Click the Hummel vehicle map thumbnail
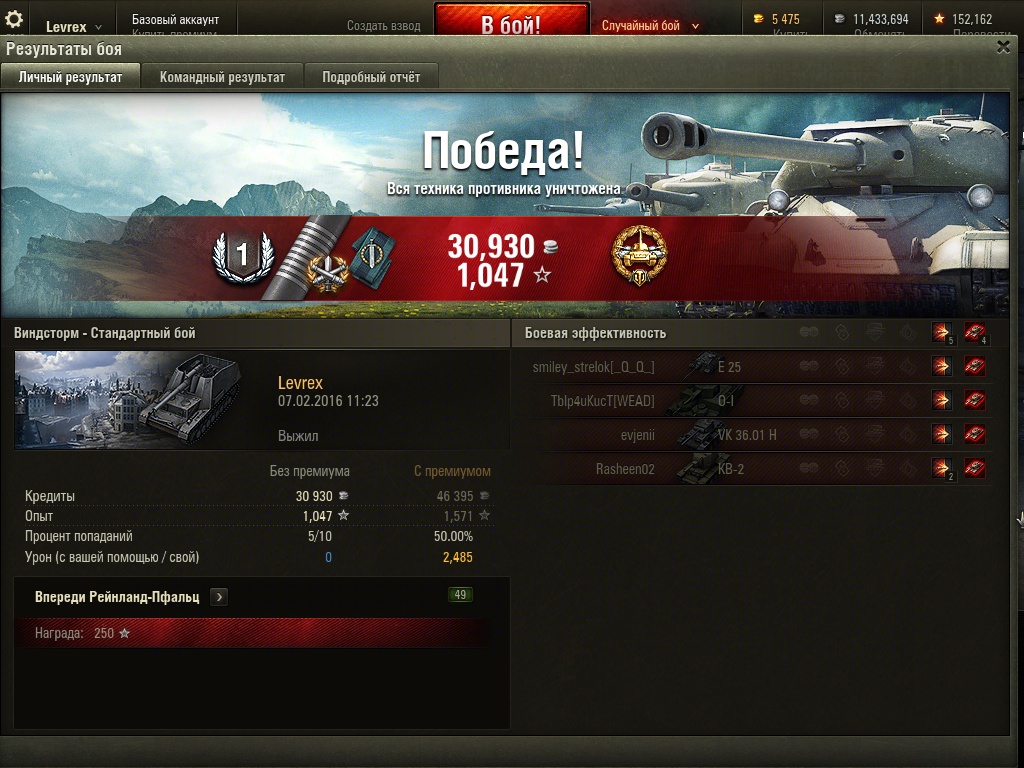 click(130, 400)
